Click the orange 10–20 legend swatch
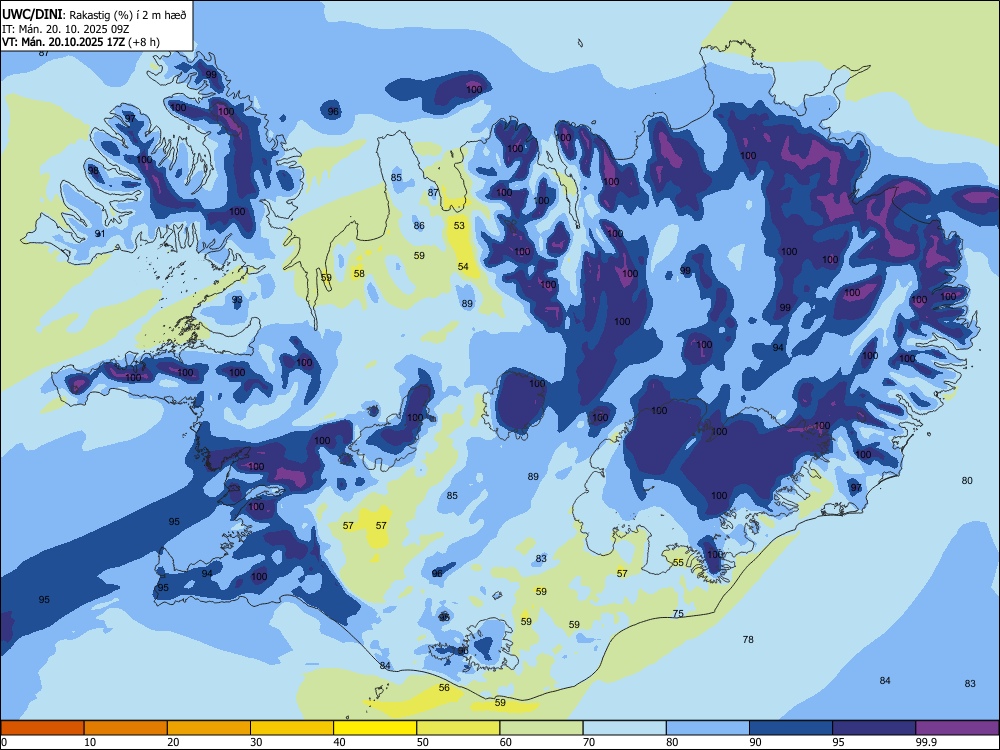This screenshot has height=750, width=1000. [126, 728]
